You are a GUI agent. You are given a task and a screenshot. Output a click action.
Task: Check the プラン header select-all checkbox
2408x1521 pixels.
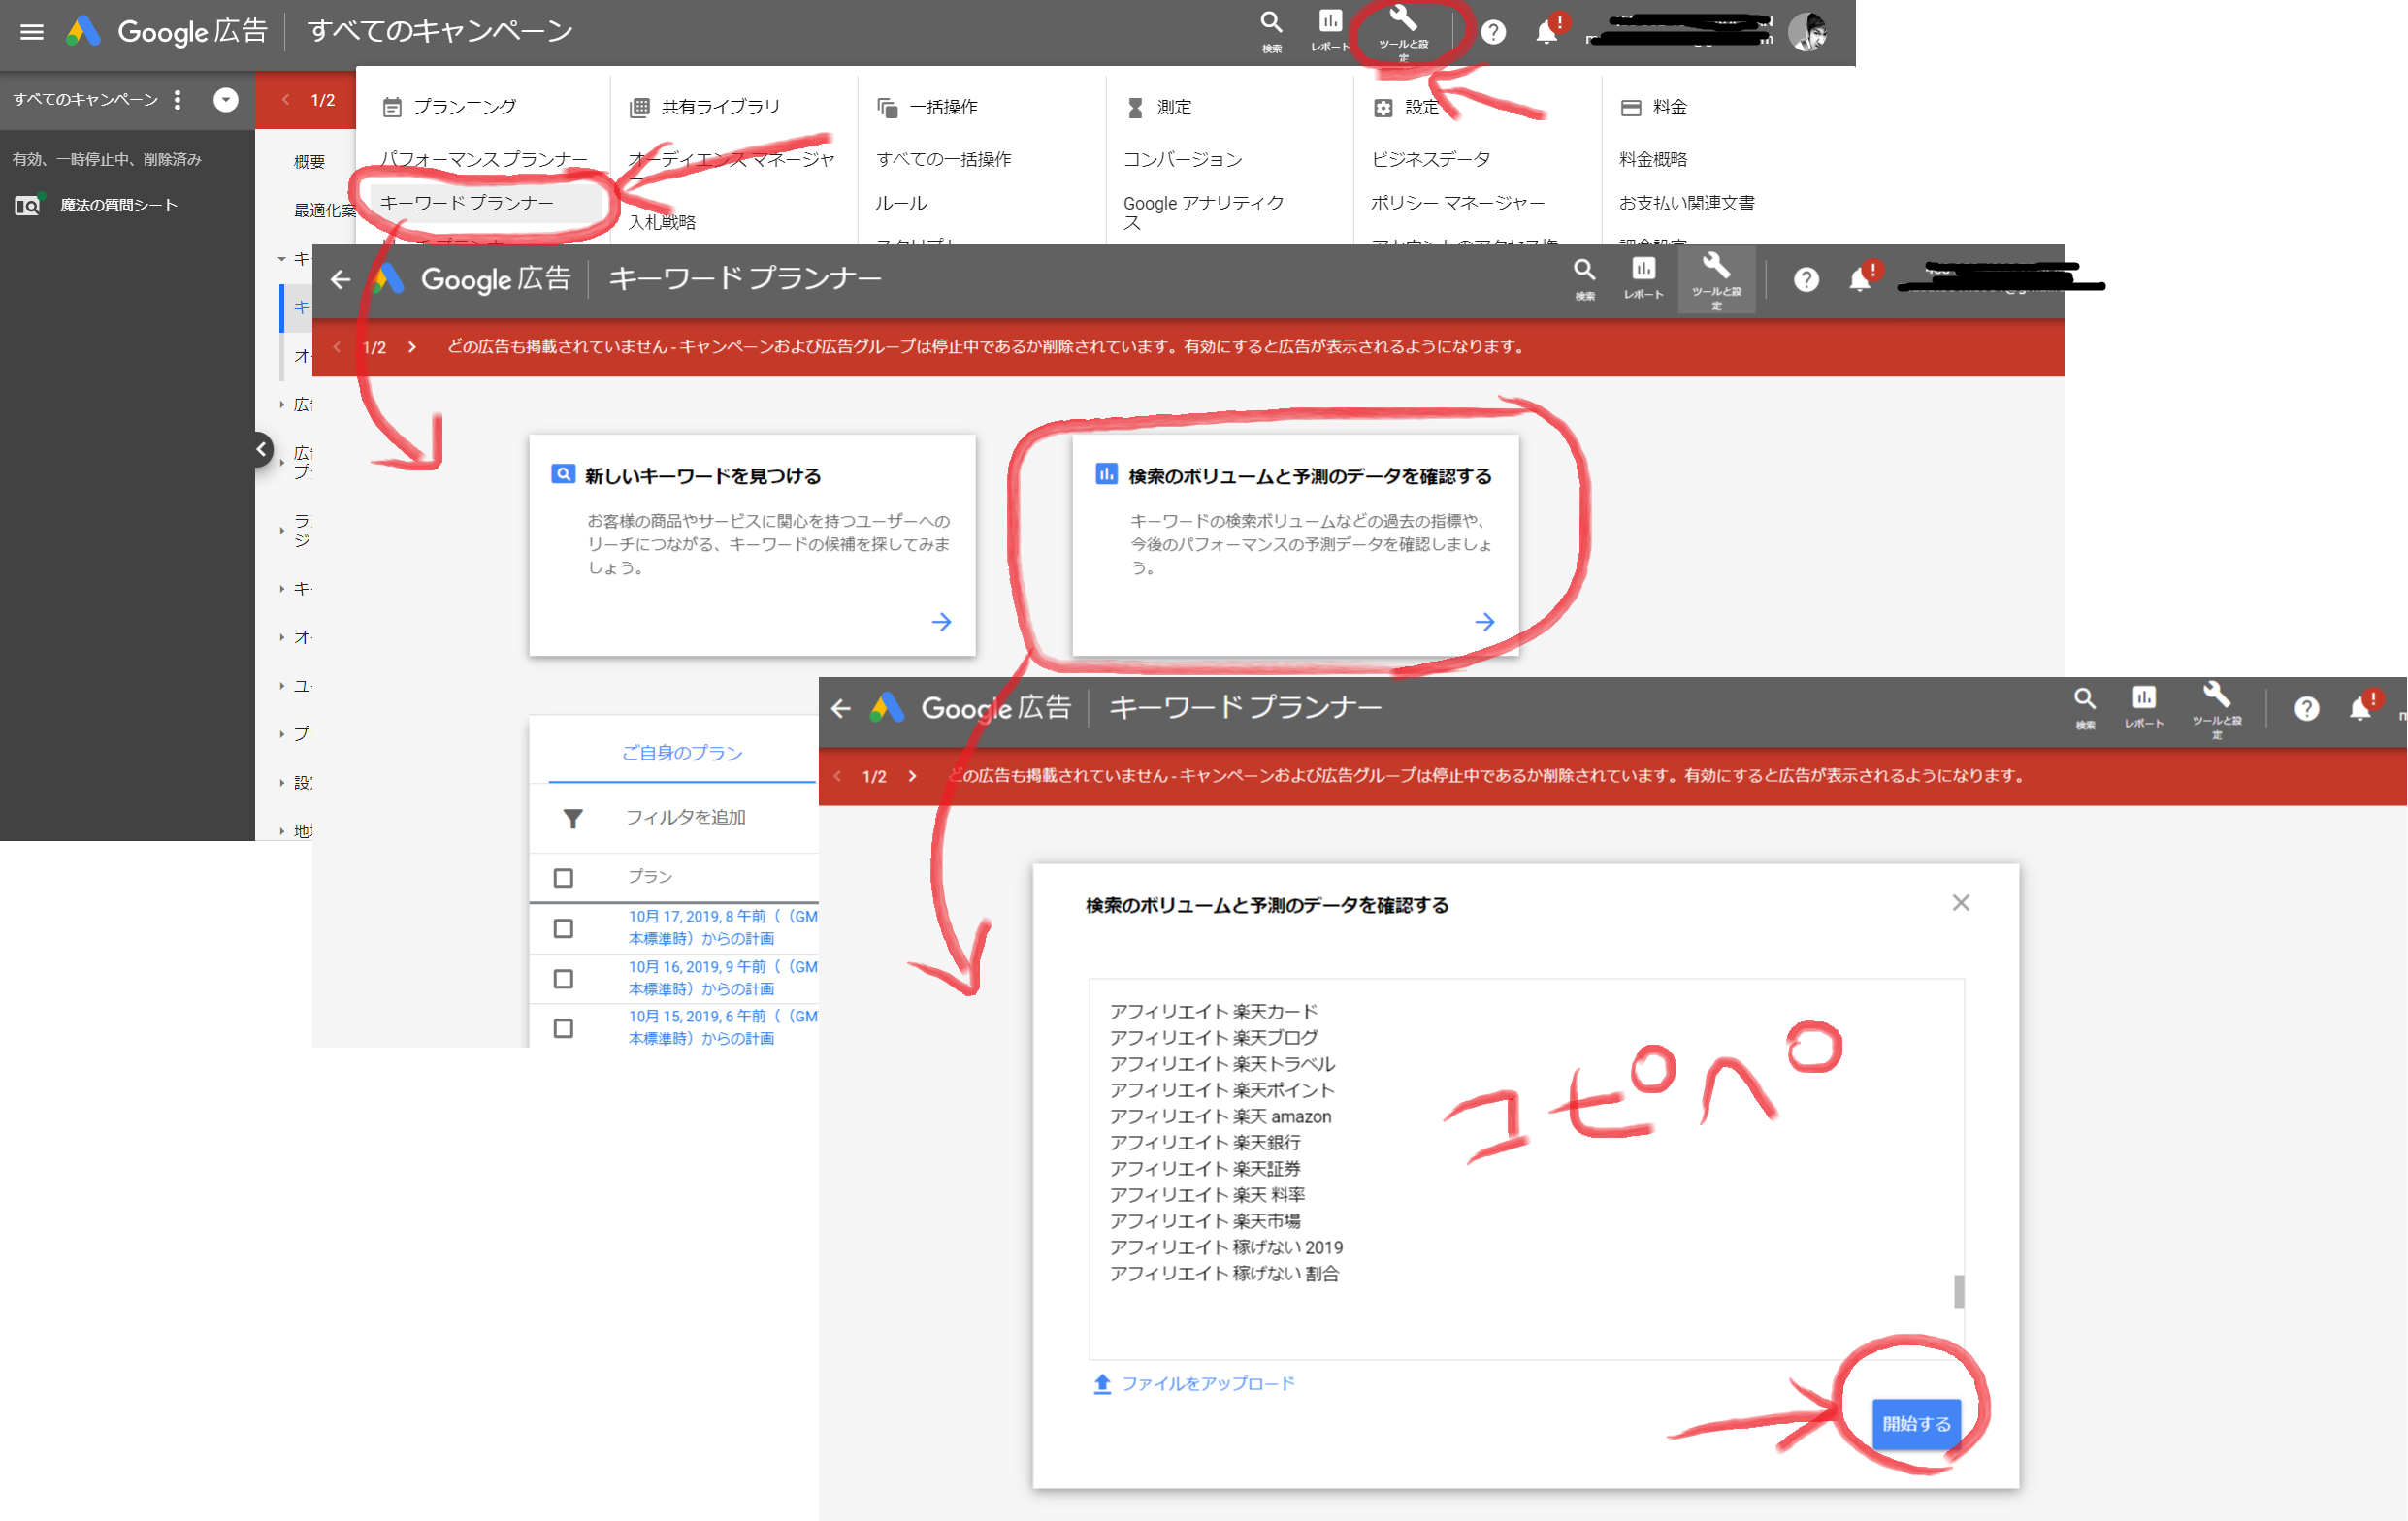pos(564,878)
